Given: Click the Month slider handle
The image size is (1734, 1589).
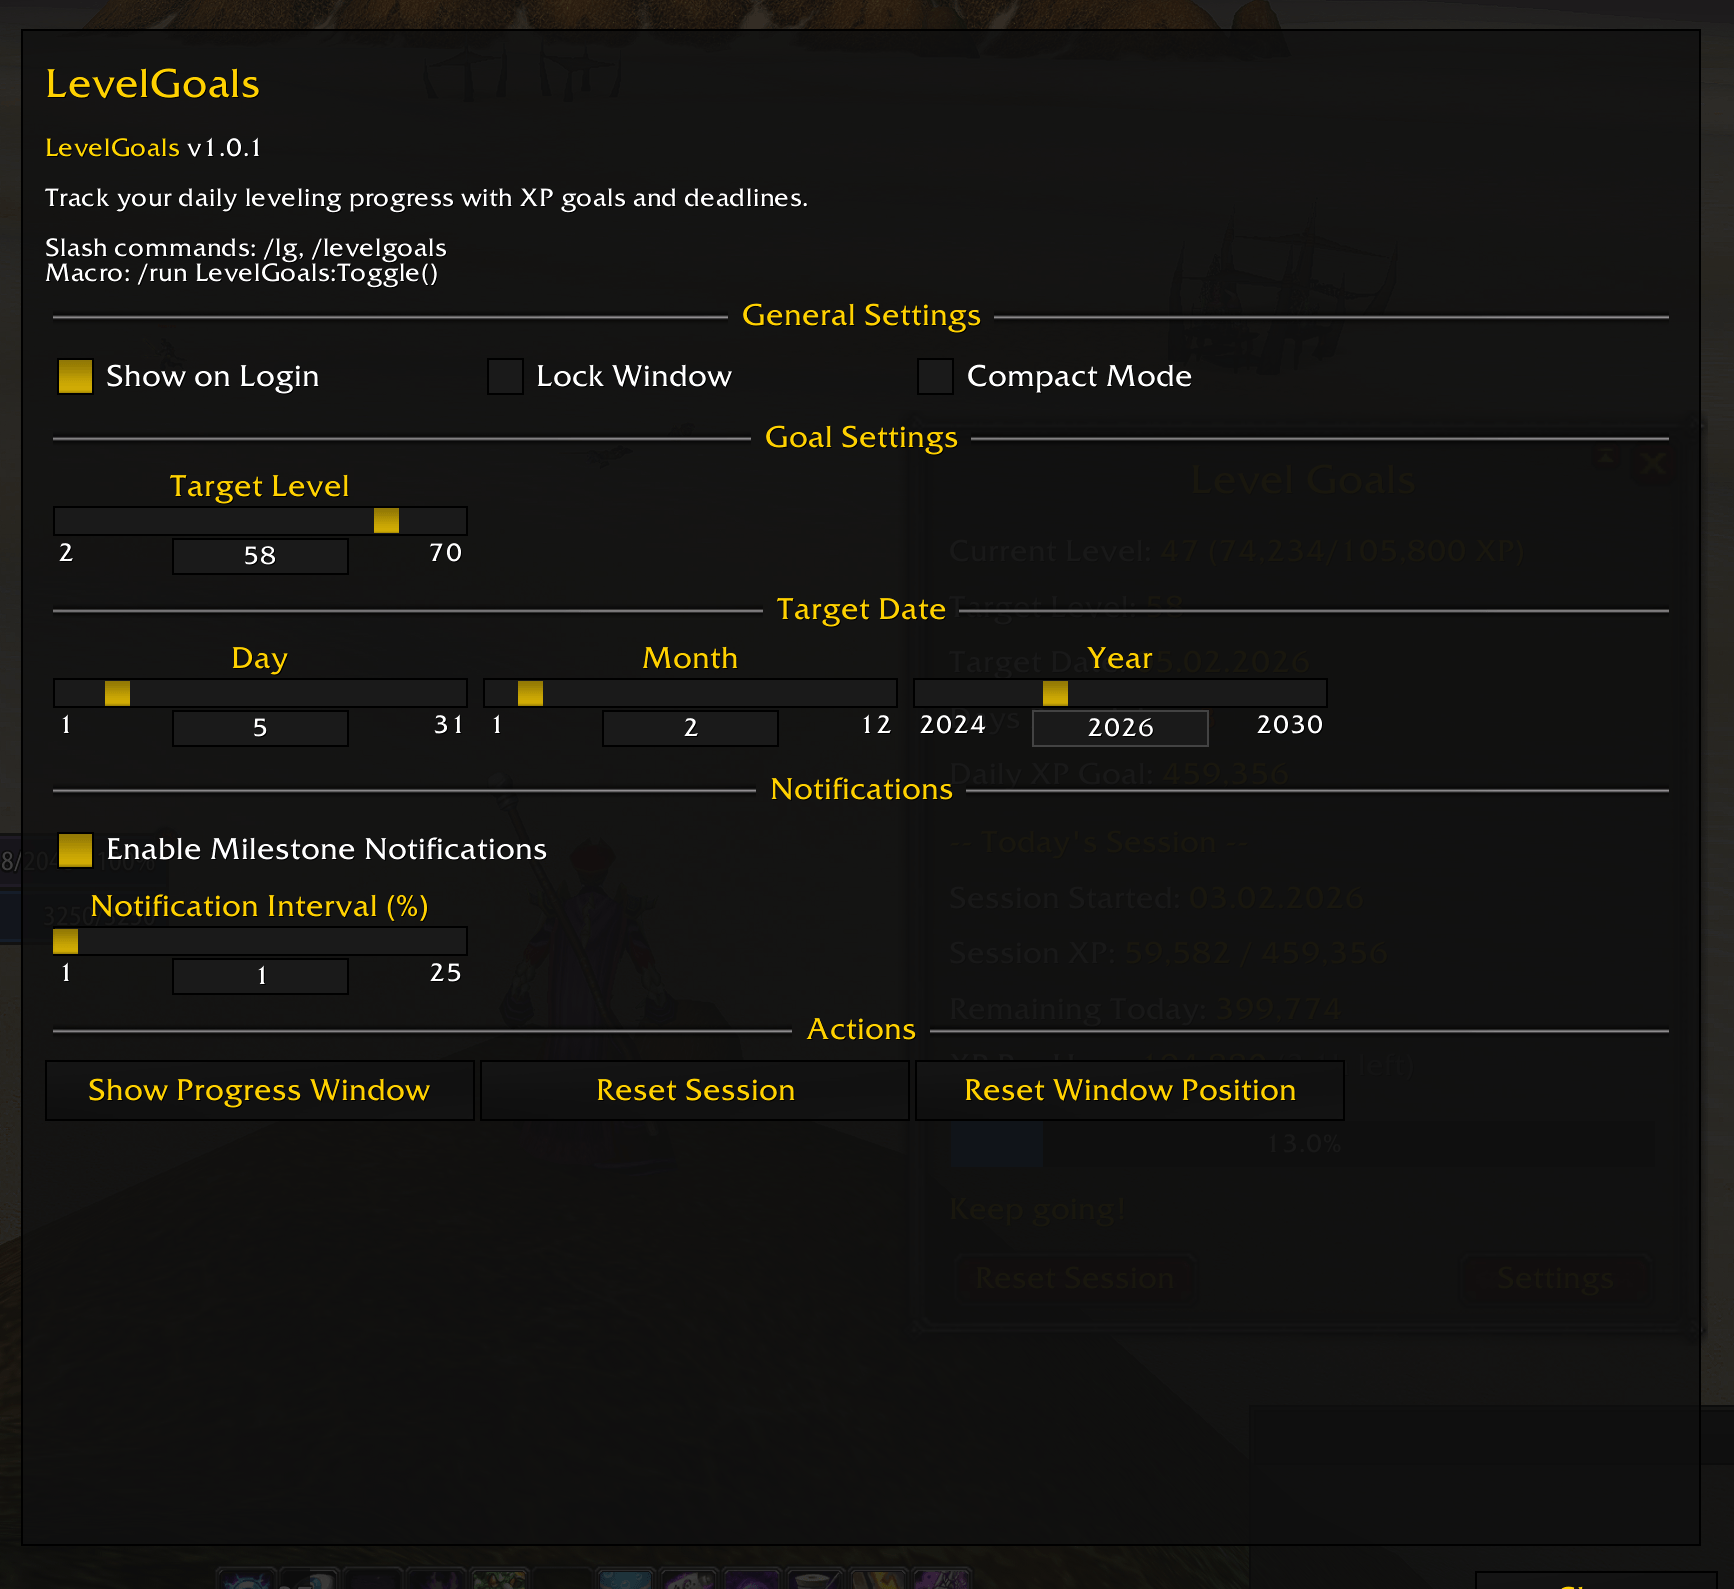Looking at the screenshot, I should [530, 693].
